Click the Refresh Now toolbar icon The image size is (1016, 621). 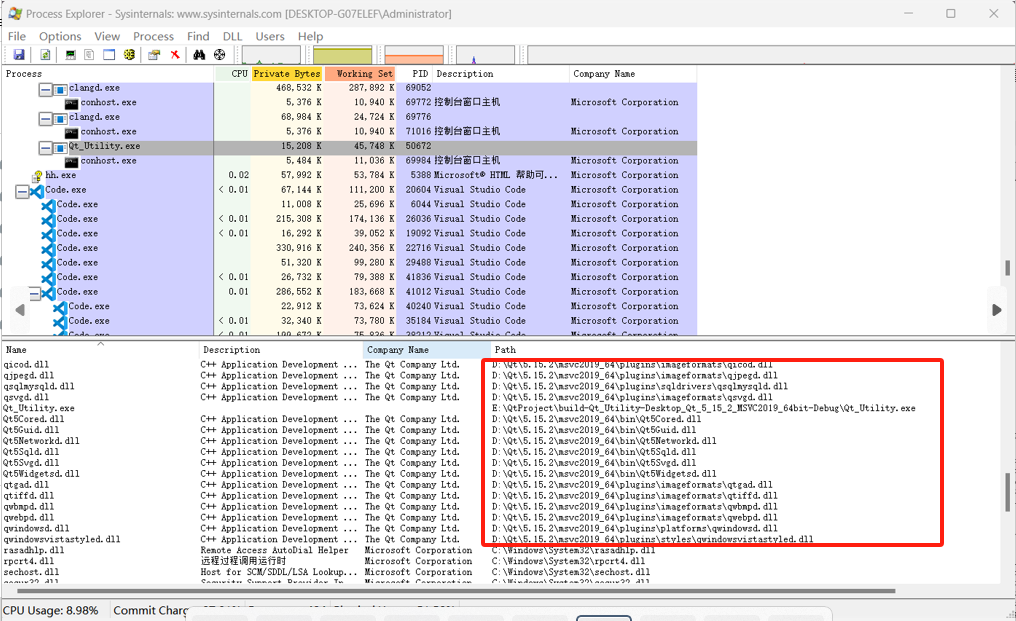pos(45,55)
